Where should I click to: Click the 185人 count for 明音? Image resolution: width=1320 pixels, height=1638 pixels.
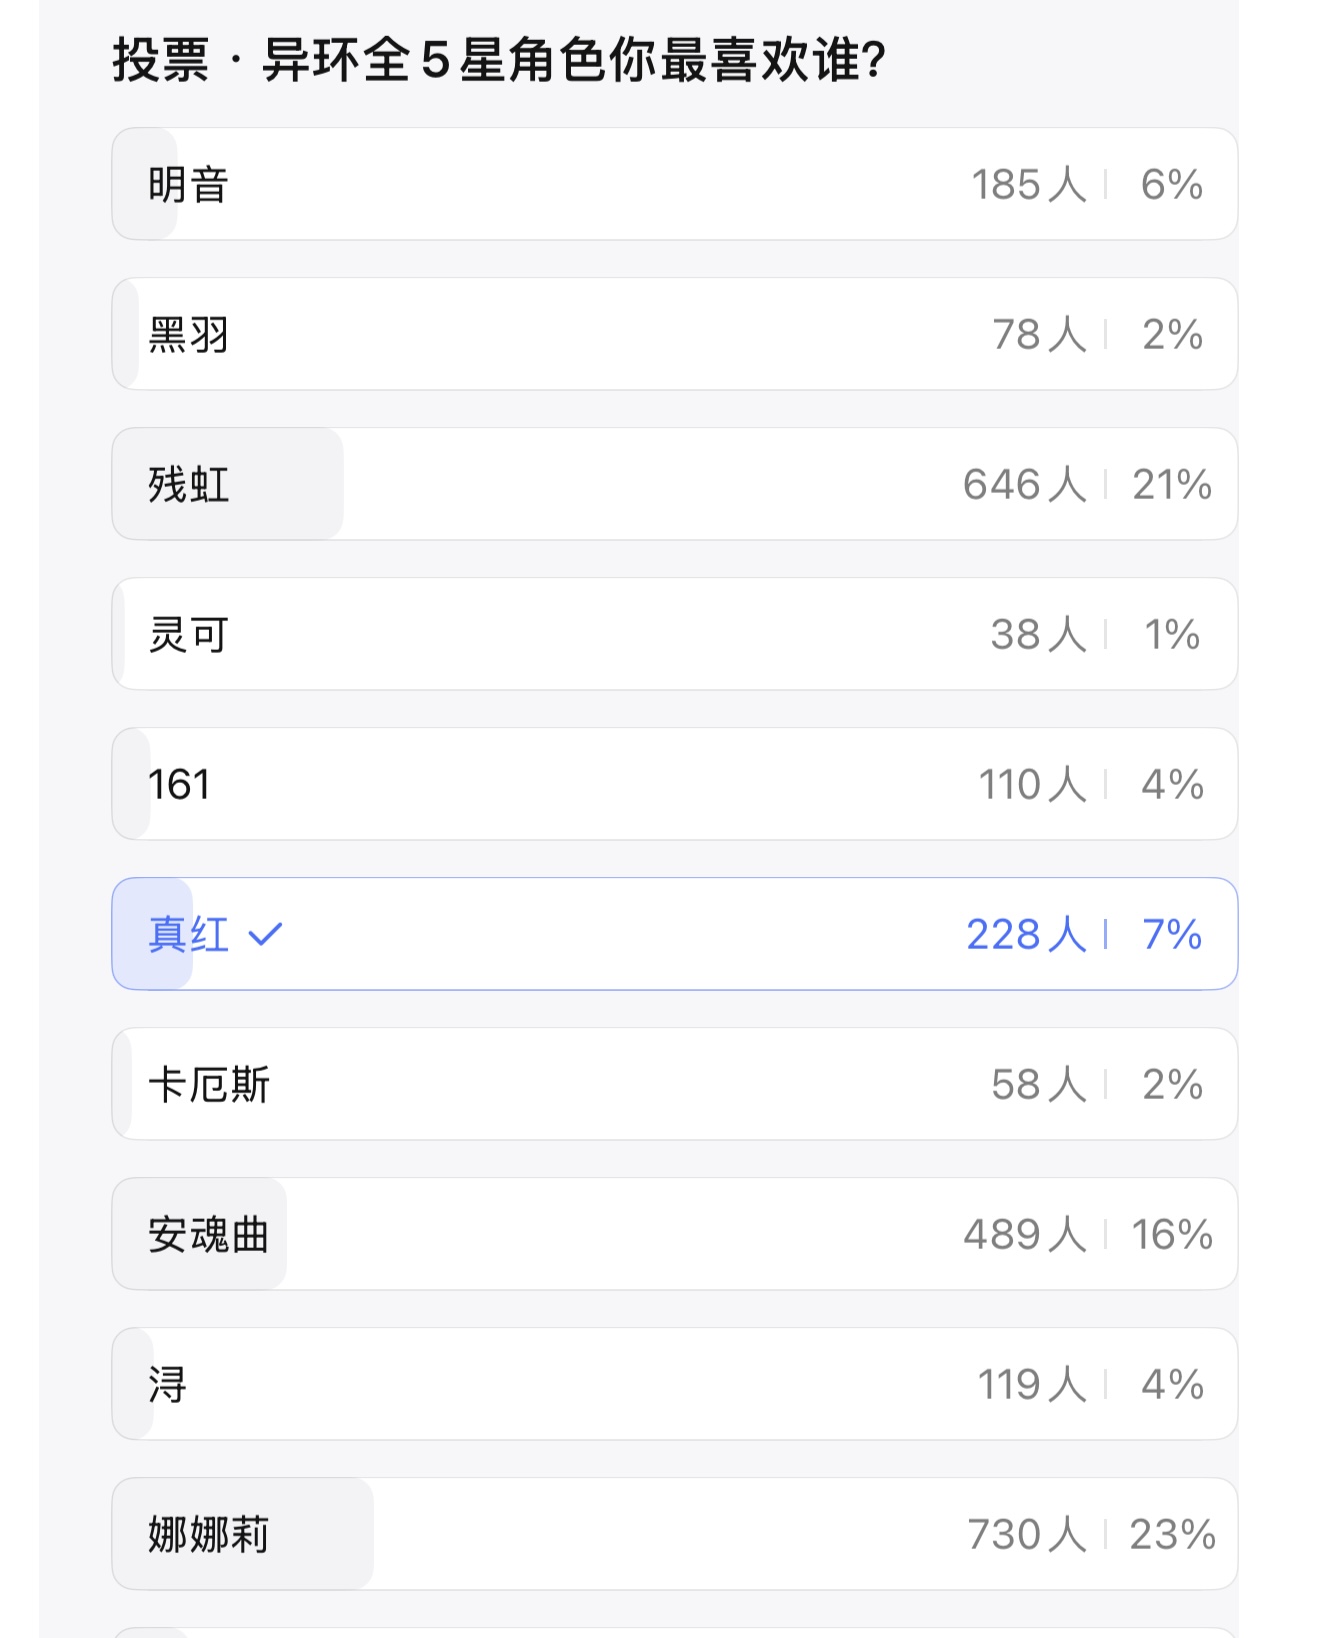(1029, 185)
